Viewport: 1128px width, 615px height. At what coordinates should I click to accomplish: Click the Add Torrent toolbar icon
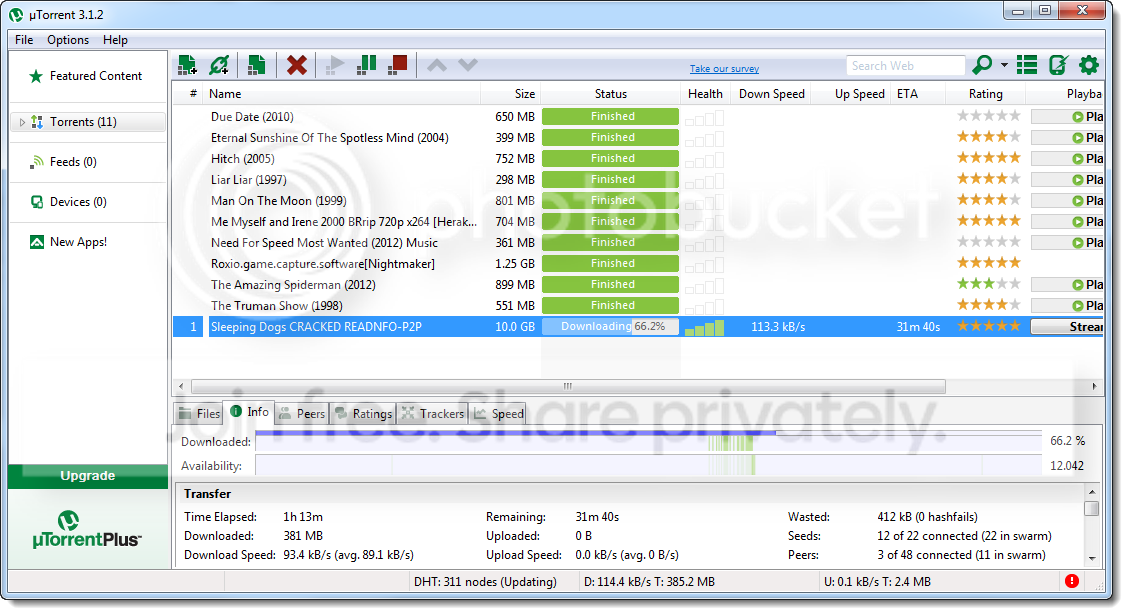[187, 65]
